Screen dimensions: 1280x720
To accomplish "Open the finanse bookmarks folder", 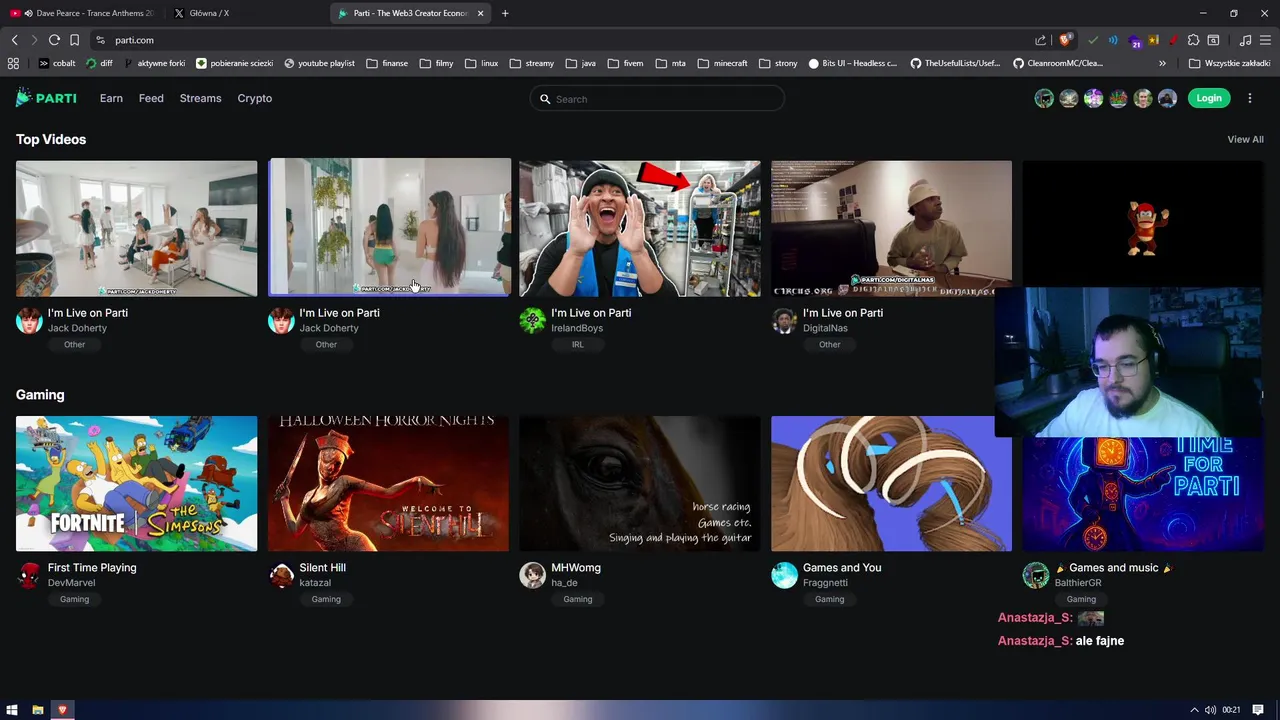I will coord(387,63).
